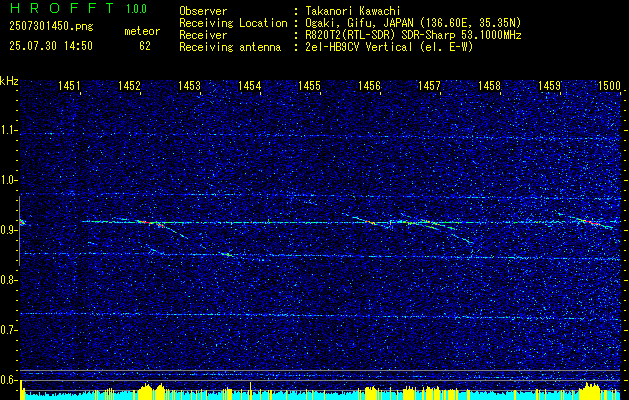Image resolution: width=629 pixels, height=400 pixels.
Task: Select the receiver text R820T2(RTL-SDR) SDR-Sharp 53.1000MHz
Action: pyautogui.click(x=413, y=35)
